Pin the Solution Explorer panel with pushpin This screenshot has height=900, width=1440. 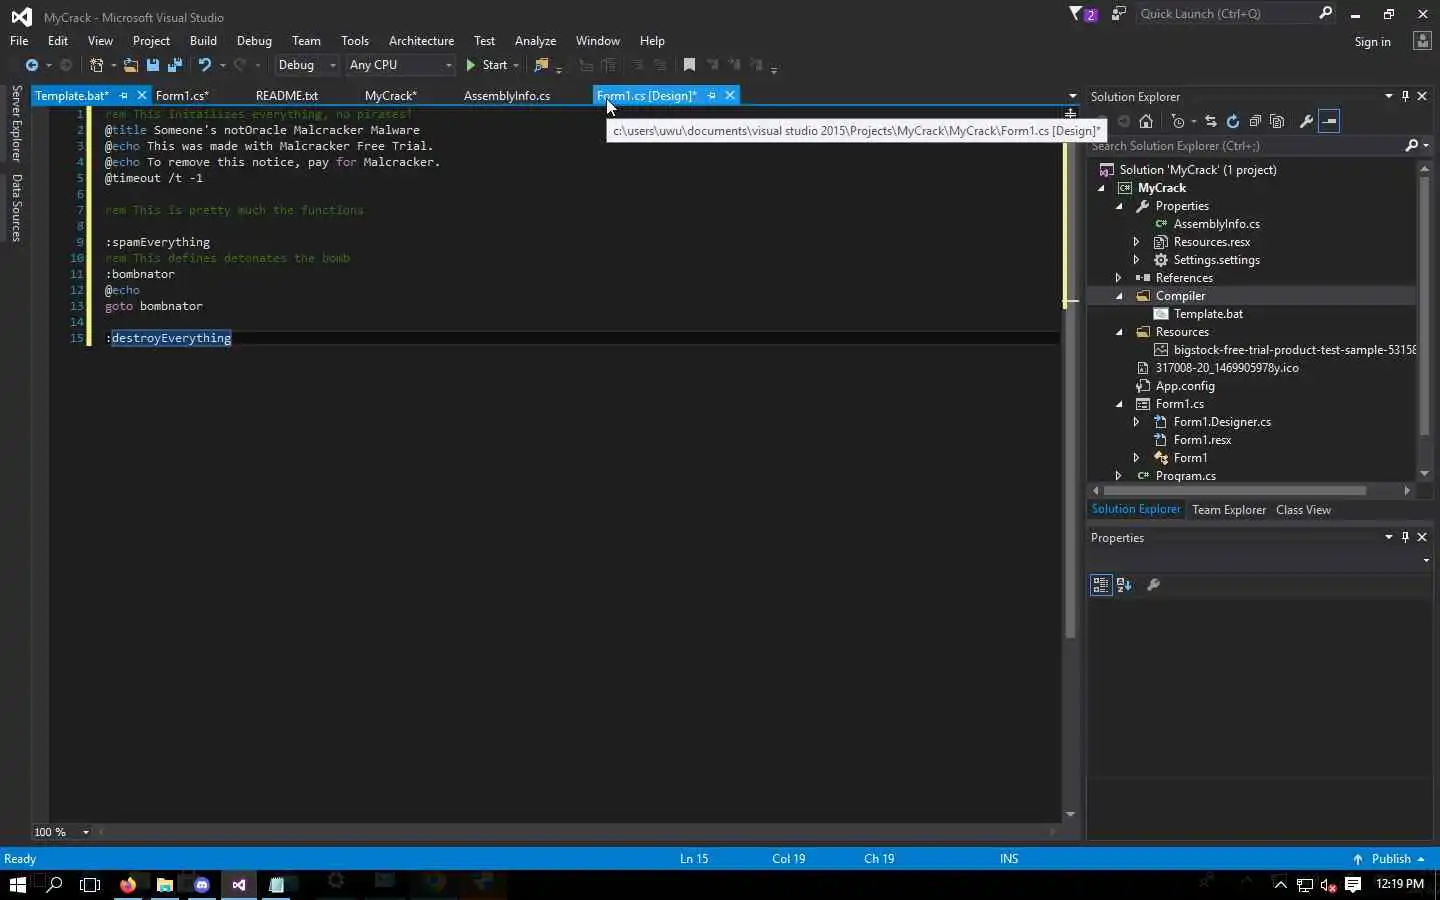(1405, 96)
